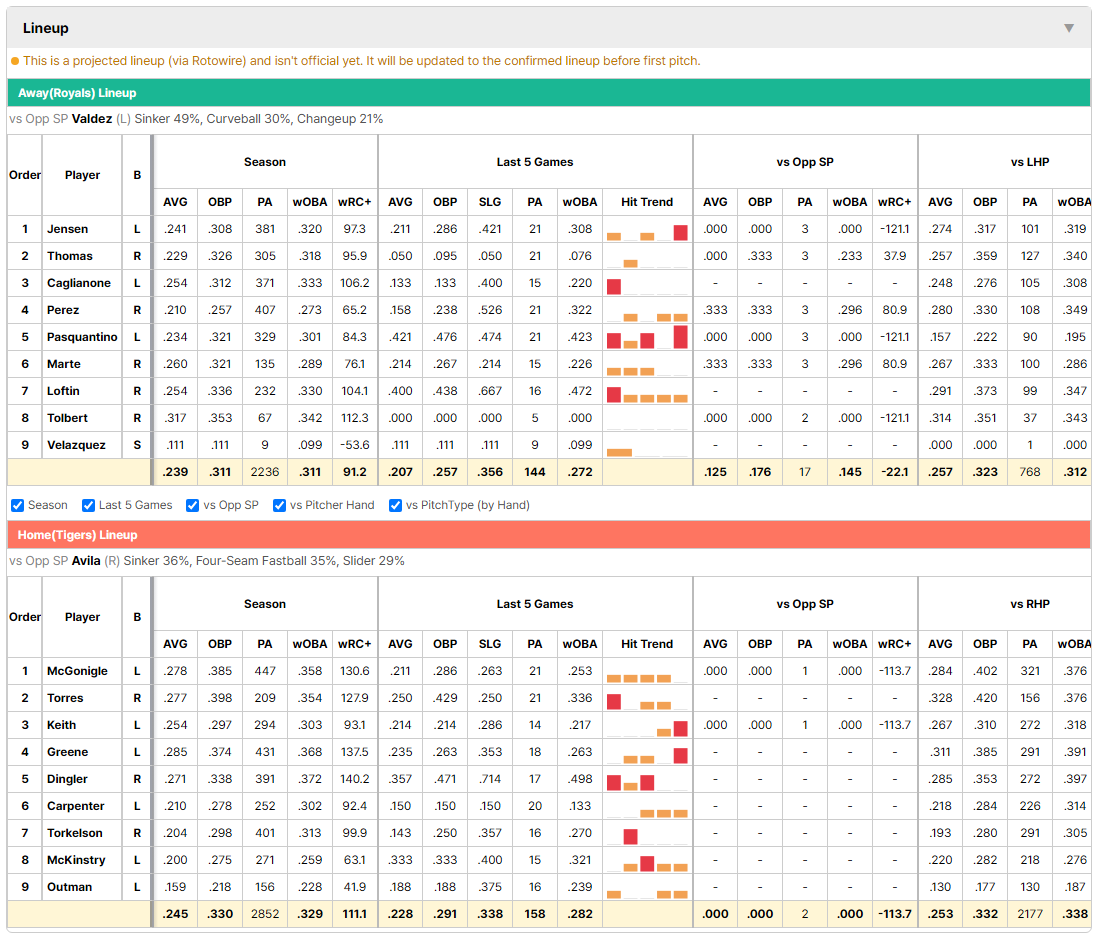Click Dingler's hit trend chart
Image resolution: width=1098 pixels, height=939 pixels.
(x=647, y=779)
